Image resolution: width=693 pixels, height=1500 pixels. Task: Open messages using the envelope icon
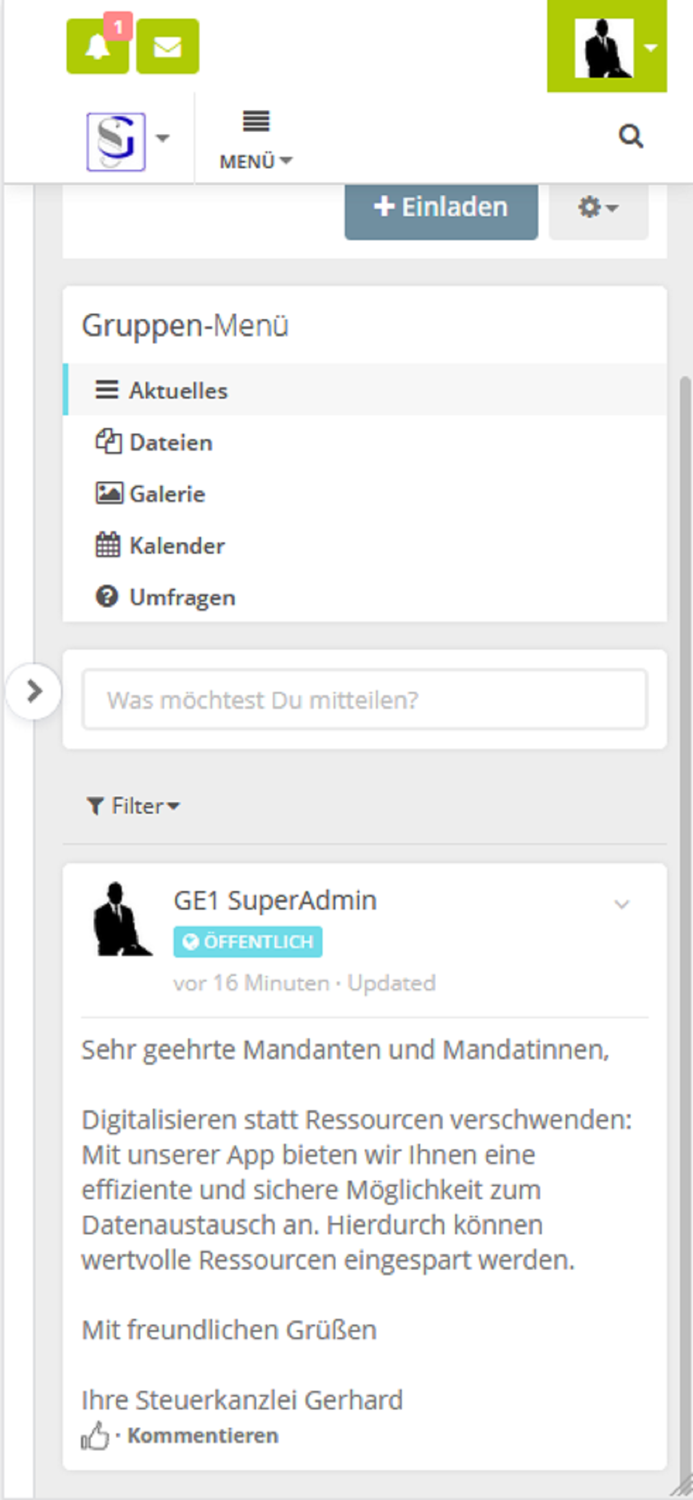click(x=167, y=46)
